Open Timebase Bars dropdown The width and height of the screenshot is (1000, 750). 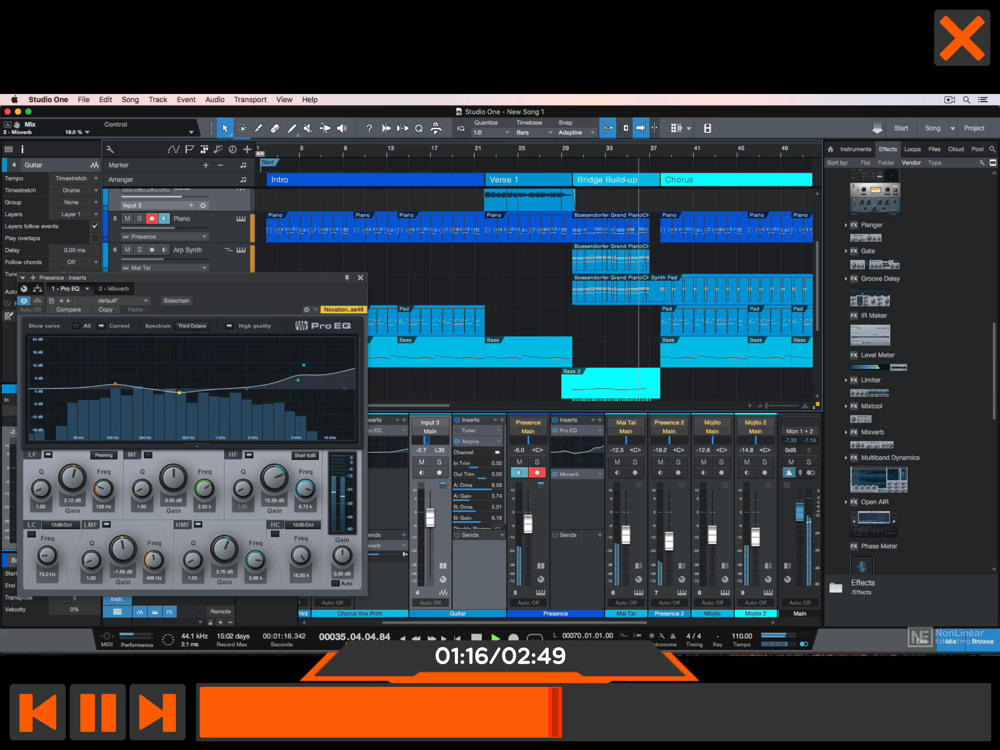(x=533, y=133)
